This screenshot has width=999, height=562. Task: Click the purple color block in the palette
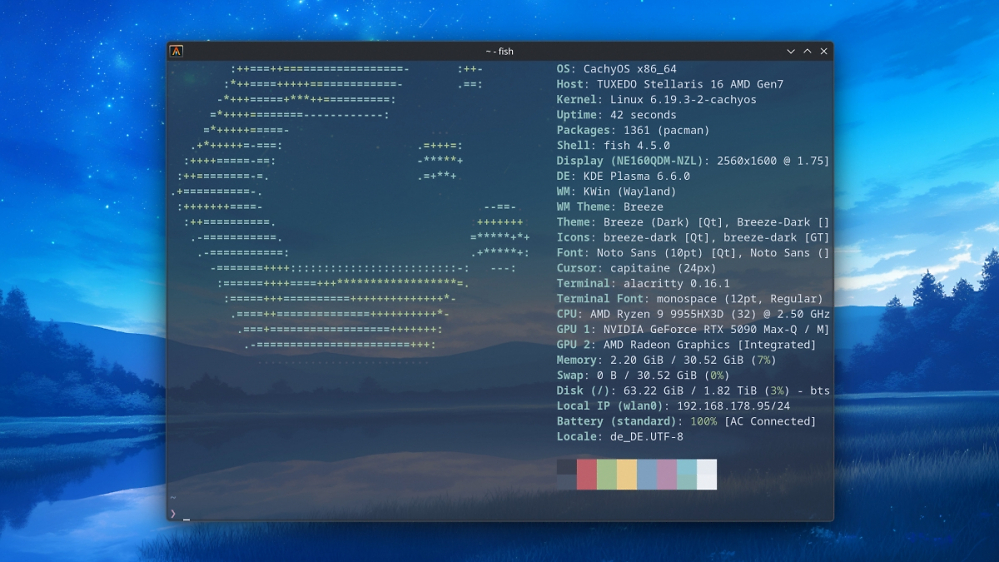666,474
